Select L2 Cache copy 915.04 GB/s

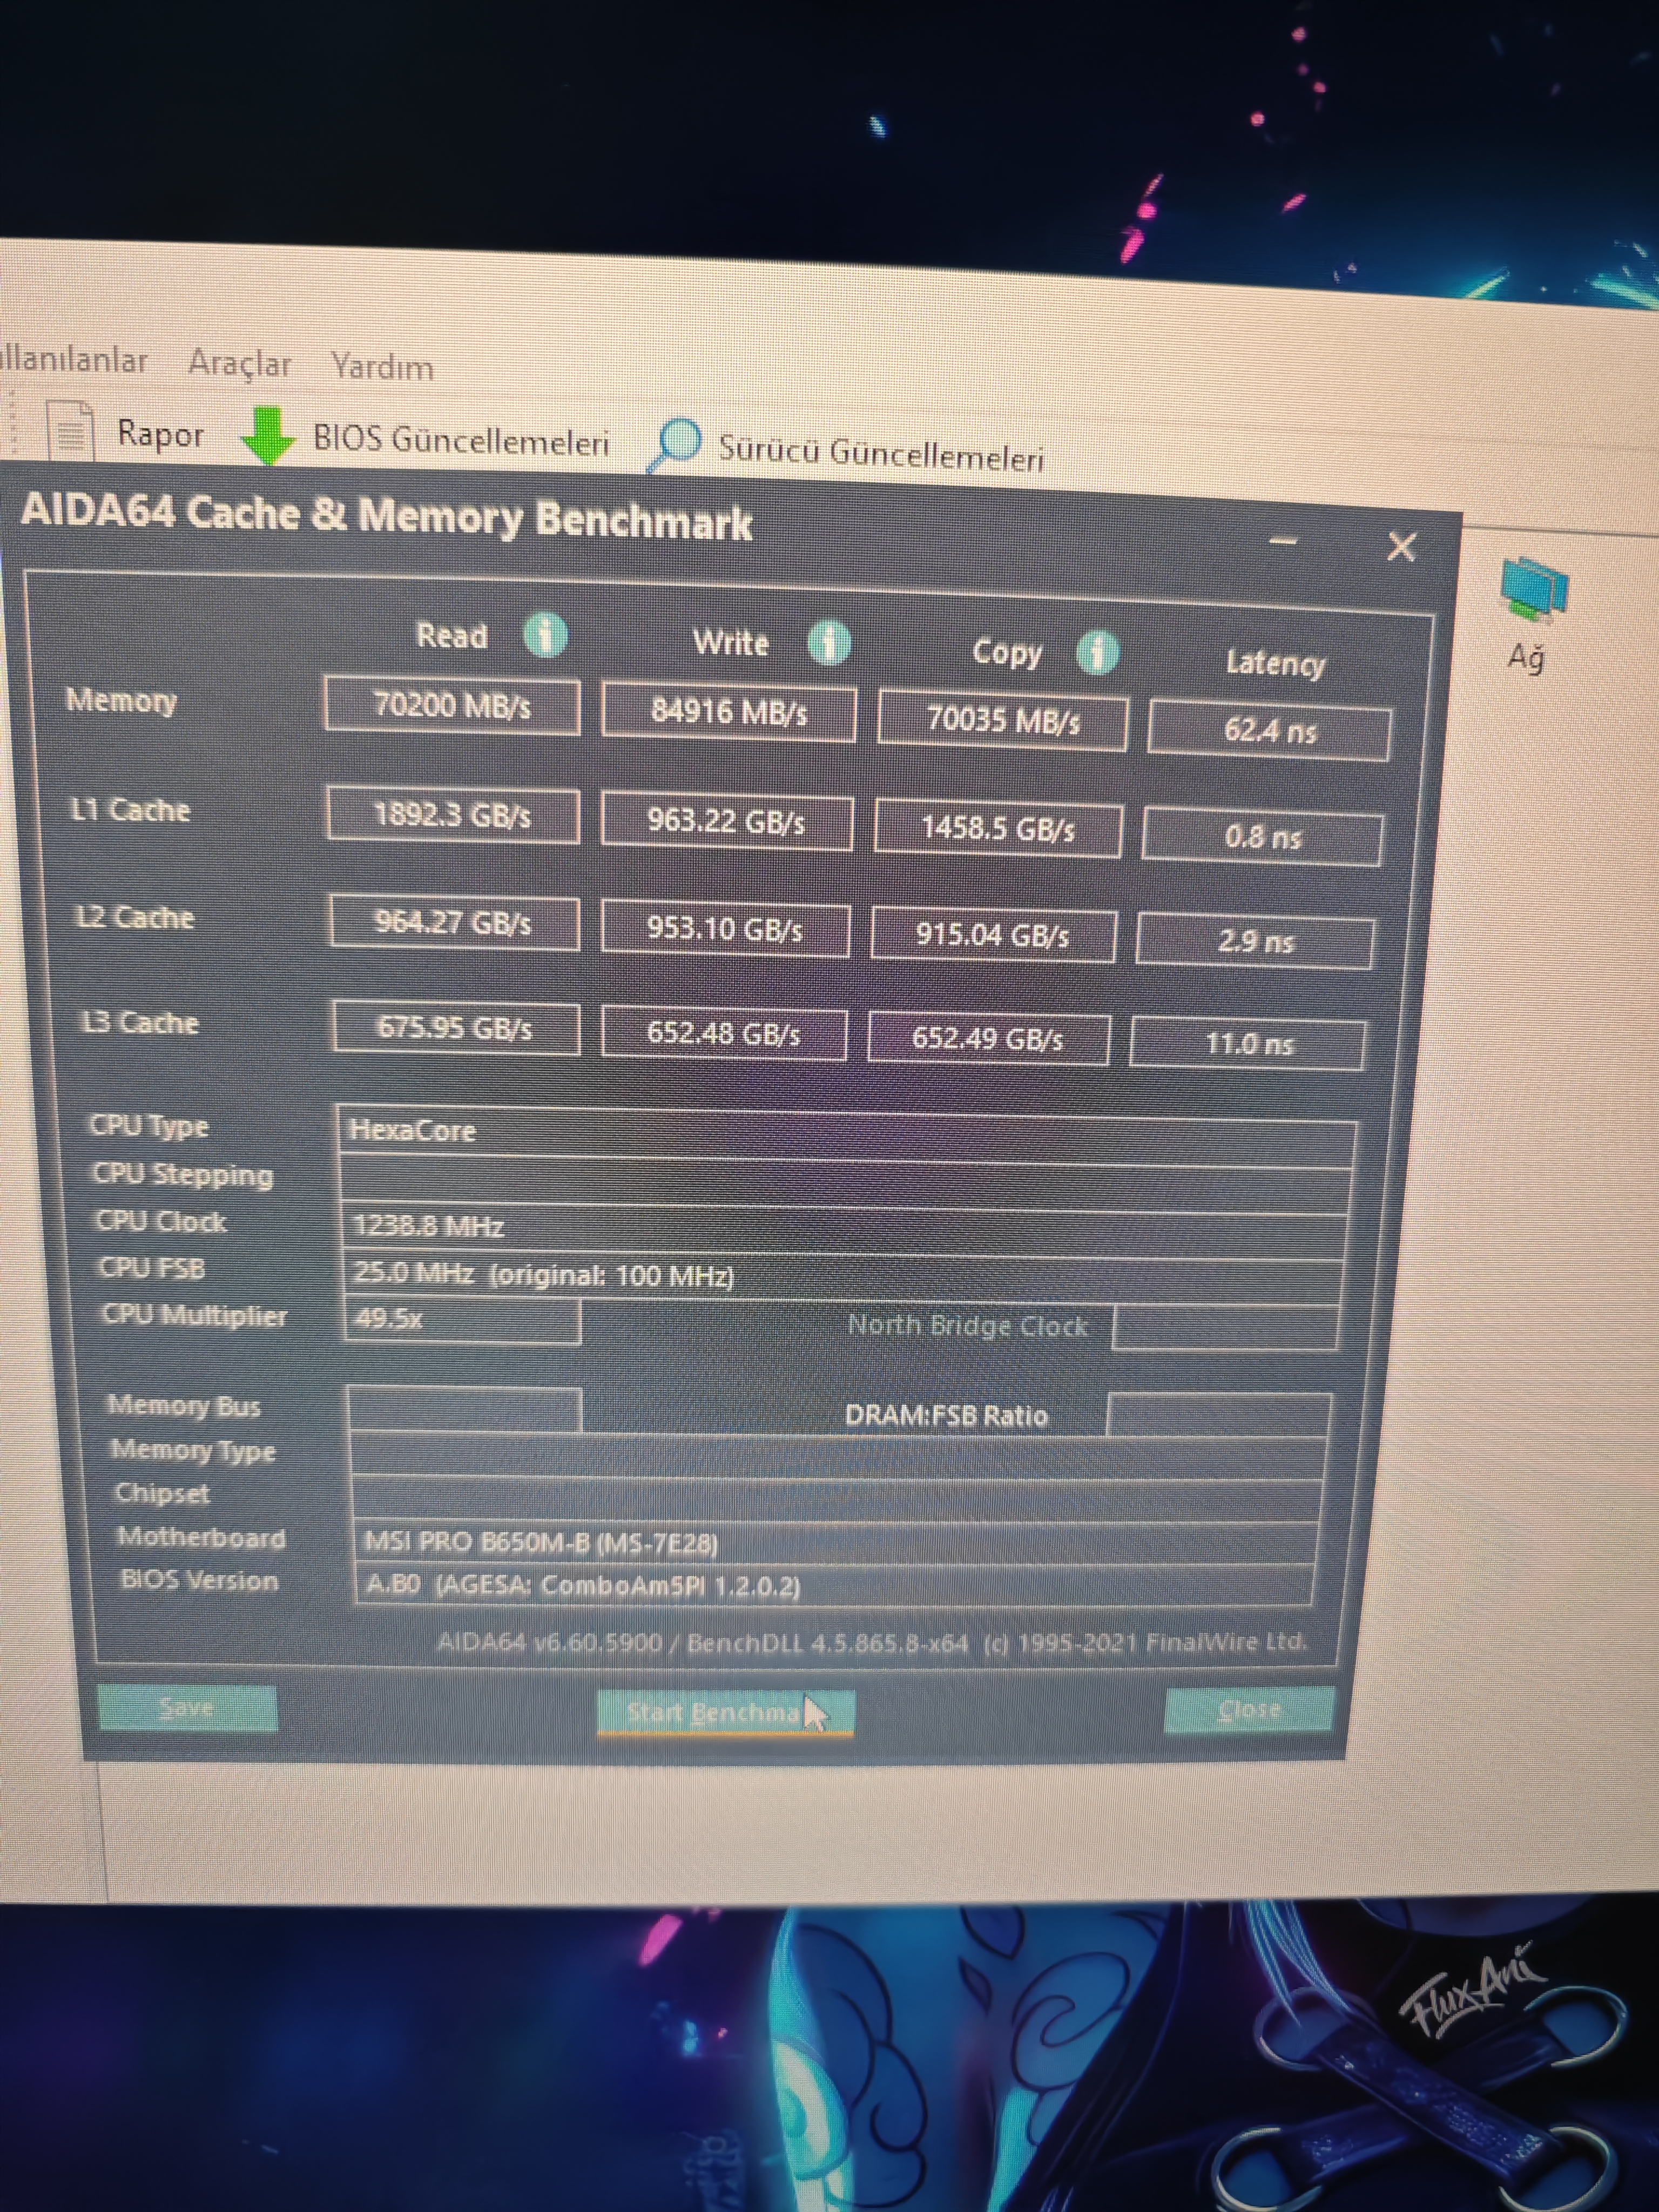tap(993, 935)
